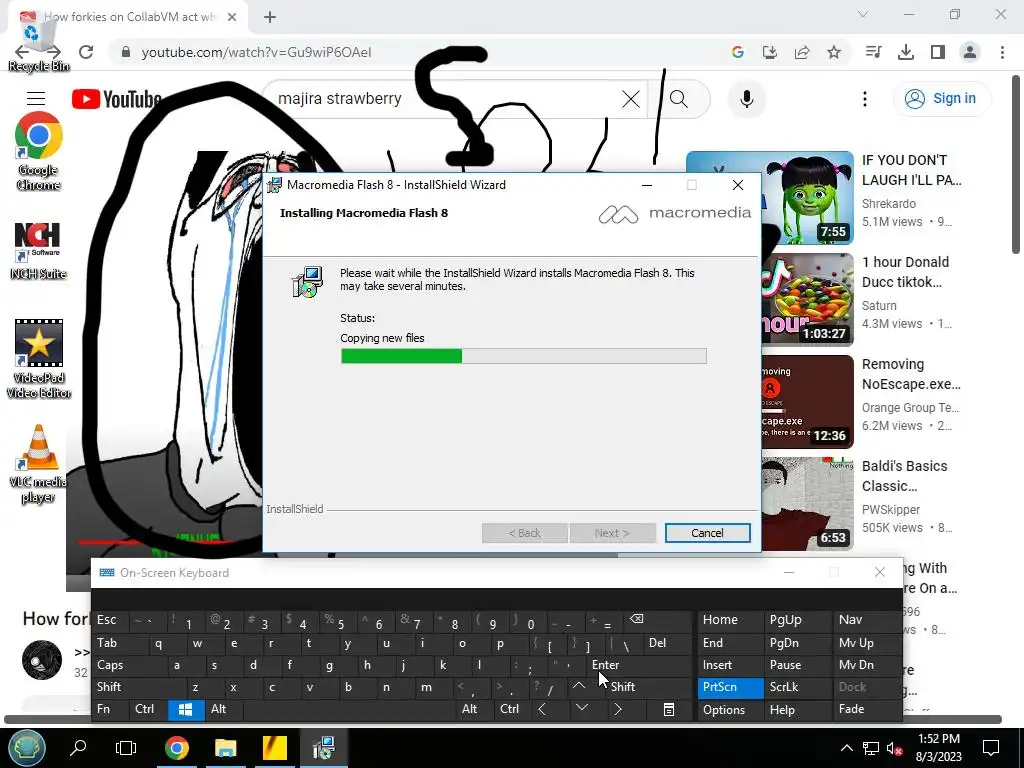The width and height of the screenshot is (1024, 768).
Task: Click the share this page icon
Action: click(x=802, y=52)
